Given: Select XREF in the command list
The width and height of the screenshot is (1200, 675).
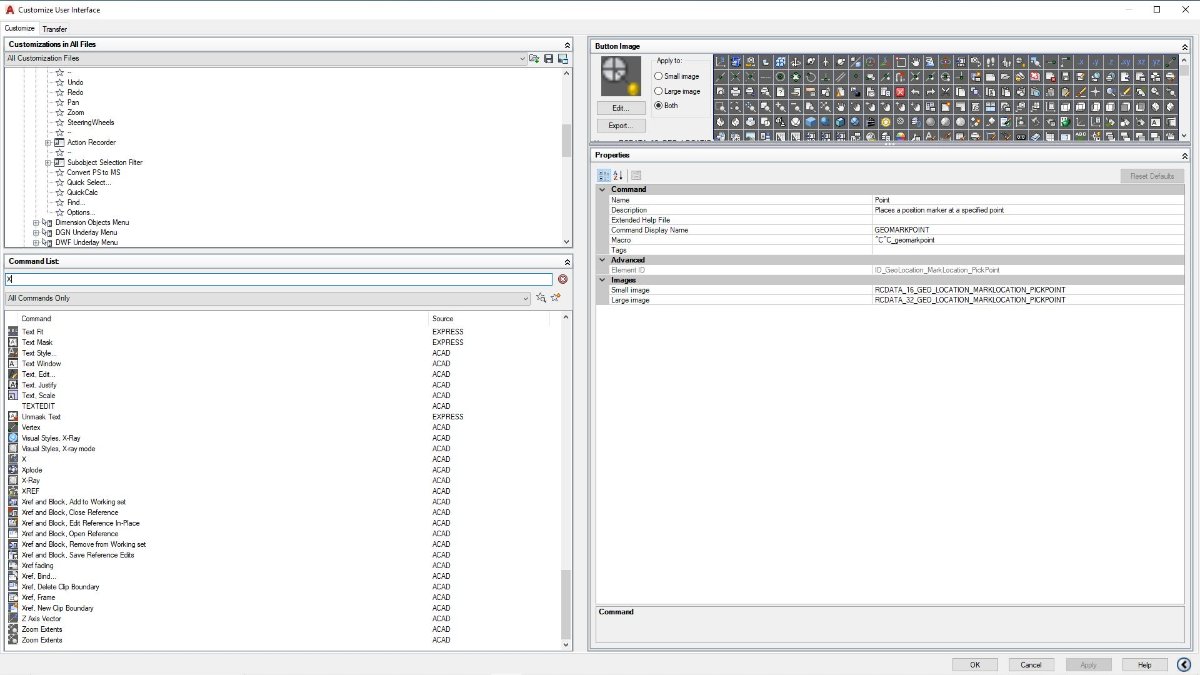Looking at the screenshot, I should [x=31, y=491].
